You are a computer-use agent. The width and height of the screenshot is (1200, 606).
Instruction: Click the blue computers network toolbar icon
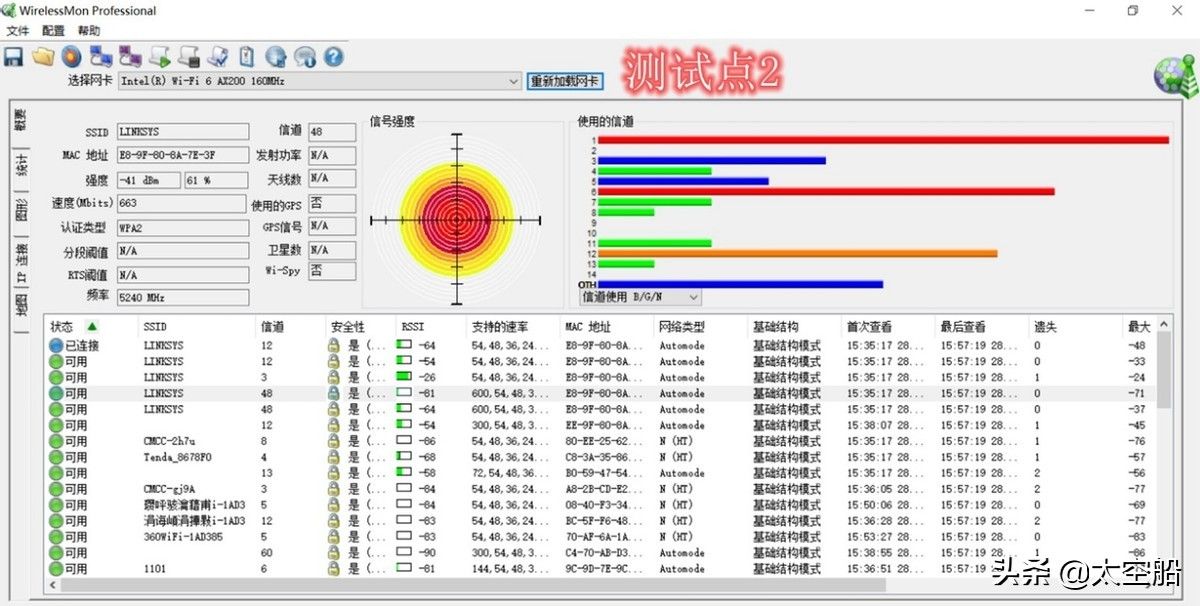[x=101, y=57]
